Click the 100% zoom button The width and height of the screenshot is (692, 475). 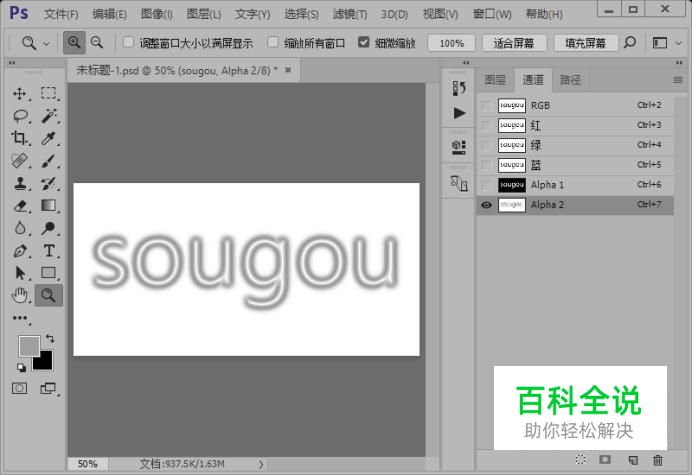tap(451, 43)
